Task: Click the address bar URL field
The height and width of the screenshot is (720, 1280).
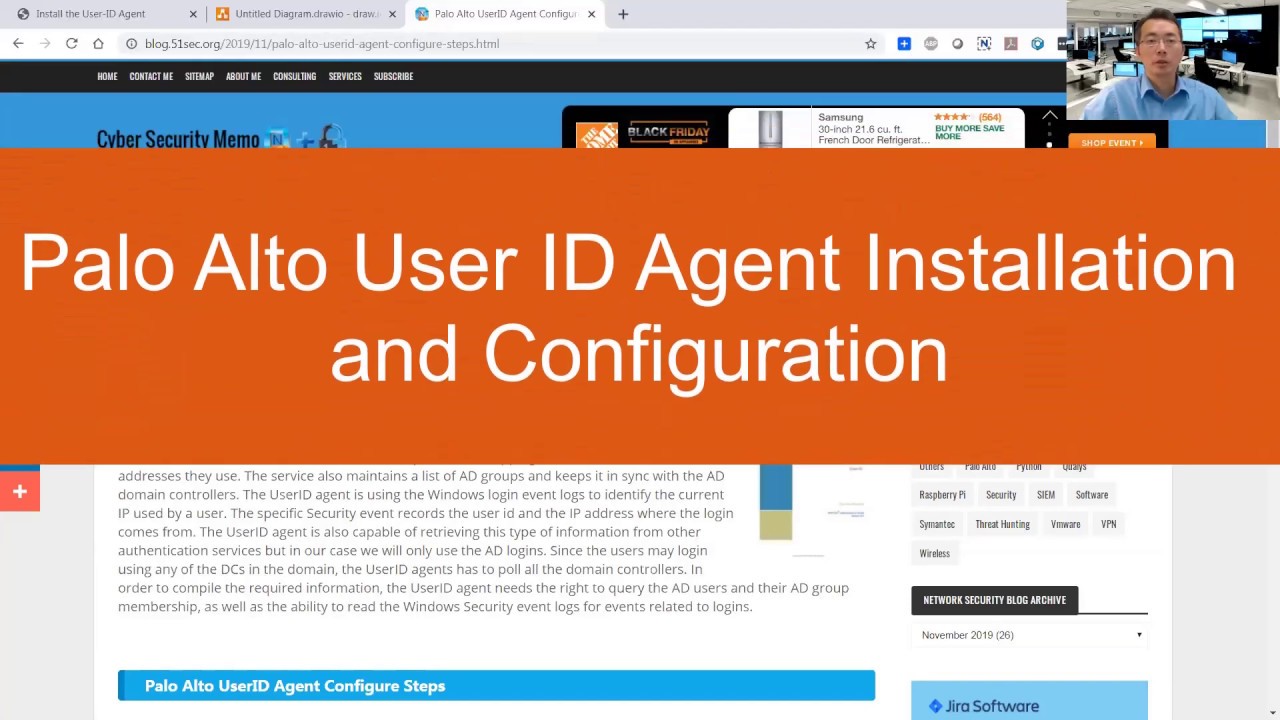Action: (490, 44)
